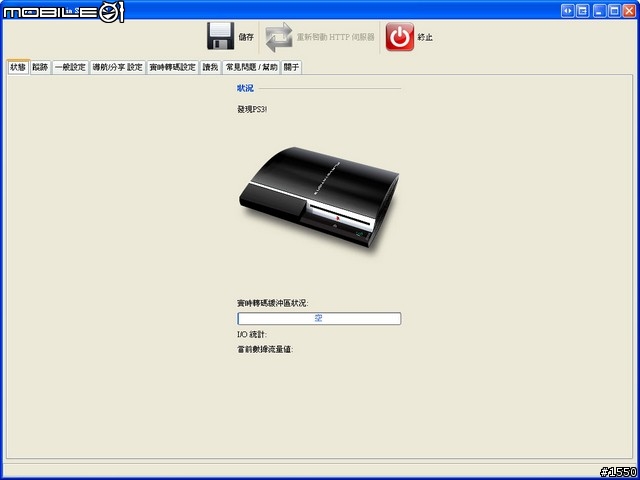Viewport: 640px width, 480px height.
Task: Click the 當前數據流量值: label
Action: [265, 349]
